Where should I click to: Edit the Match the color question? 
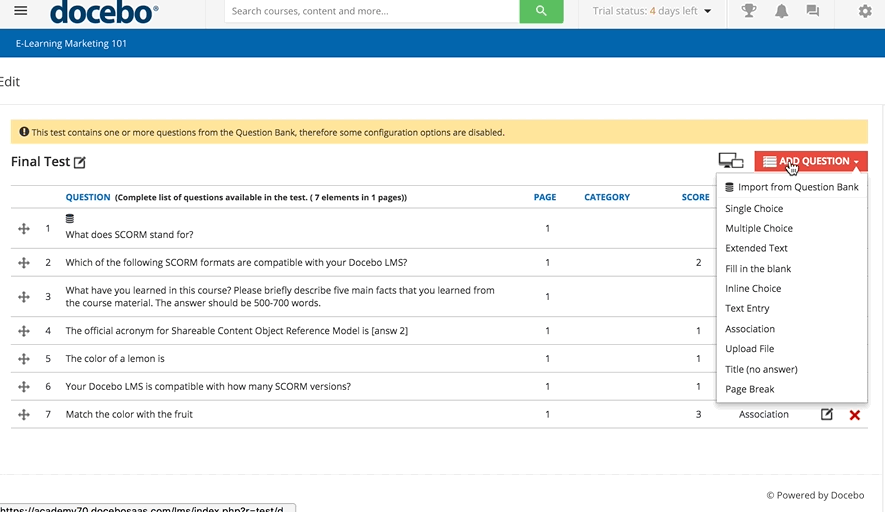[x=826, y=414]
